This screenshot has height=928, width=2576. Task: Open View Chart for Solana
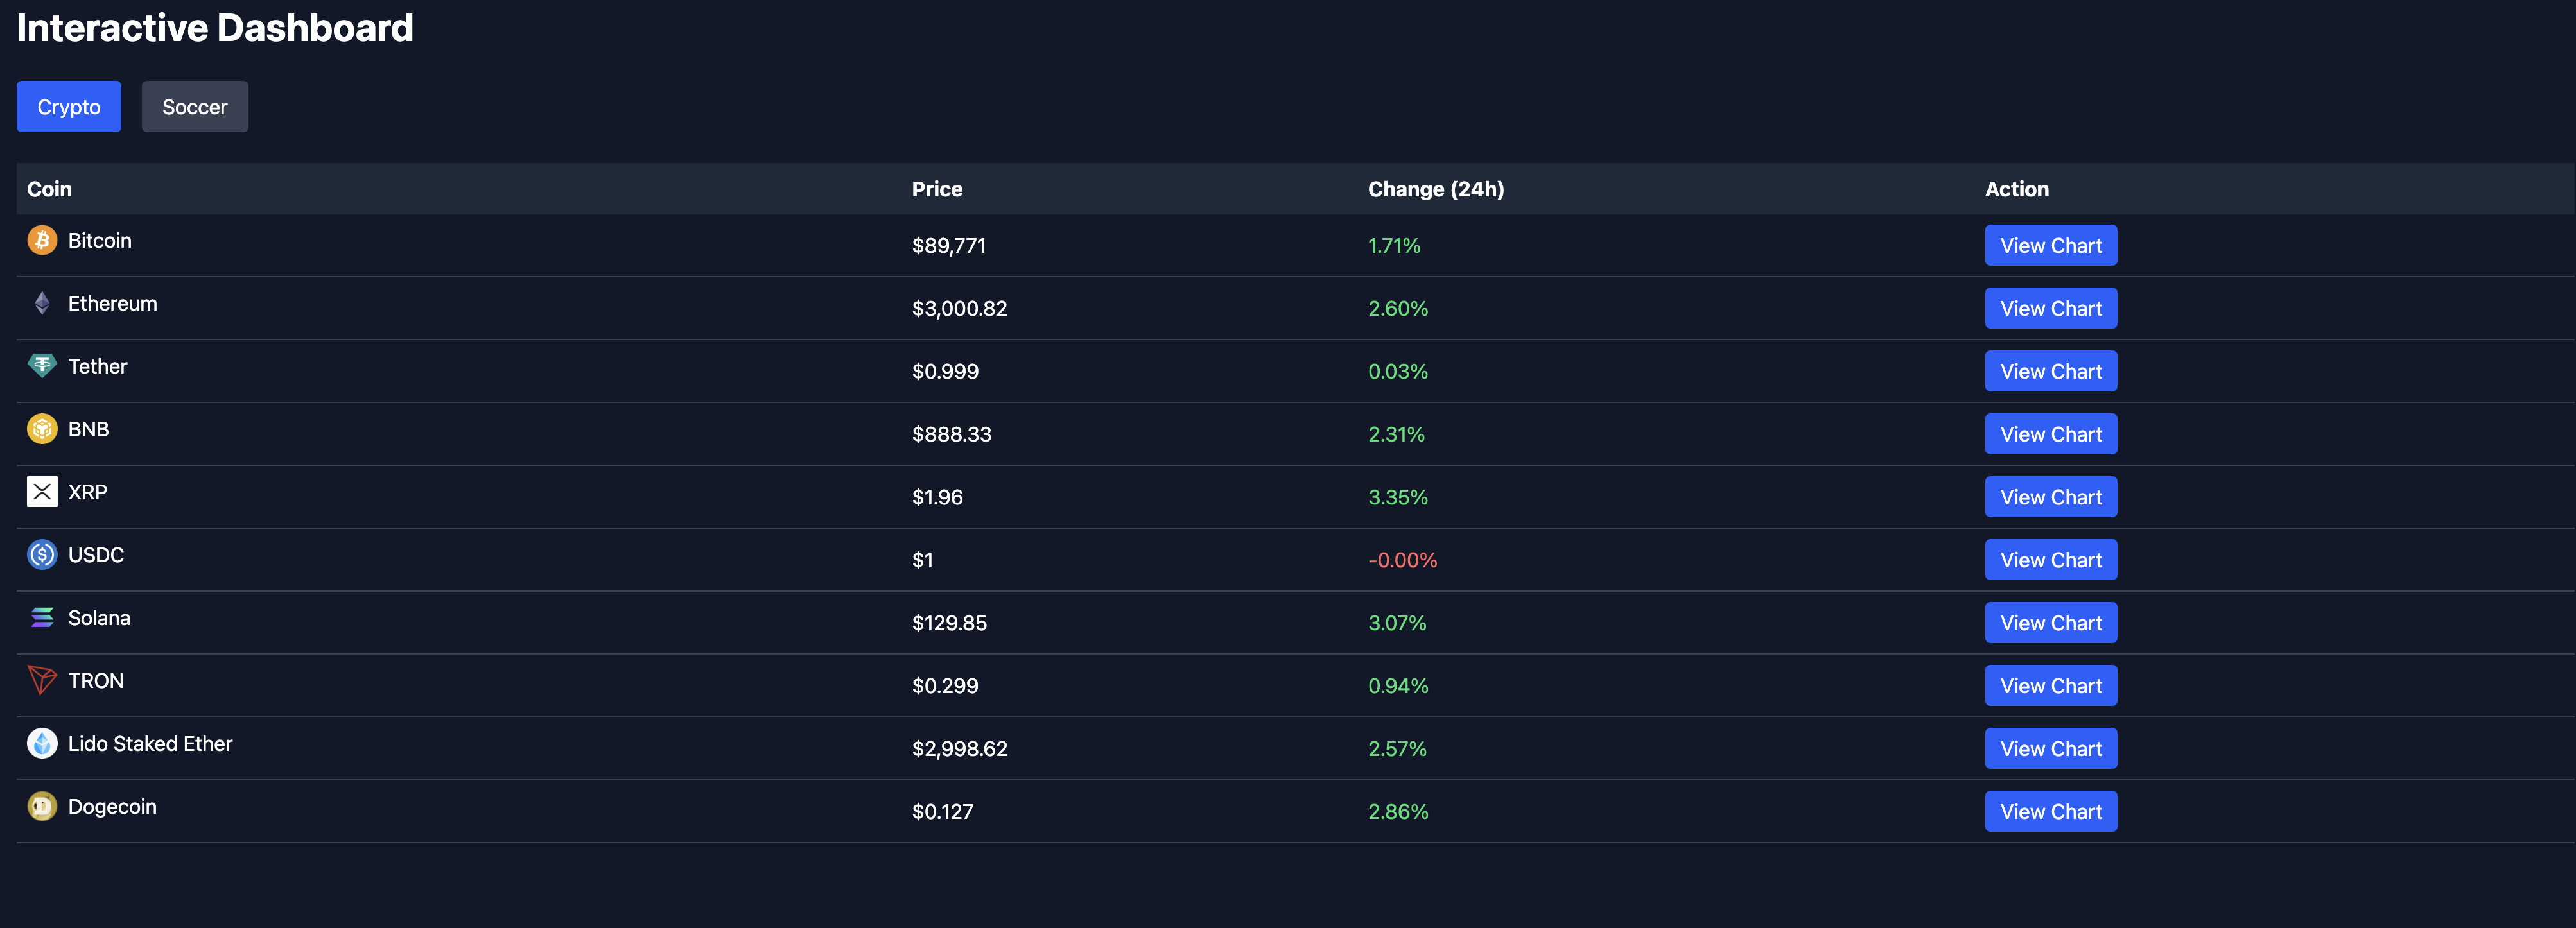tap(2050, 623)
